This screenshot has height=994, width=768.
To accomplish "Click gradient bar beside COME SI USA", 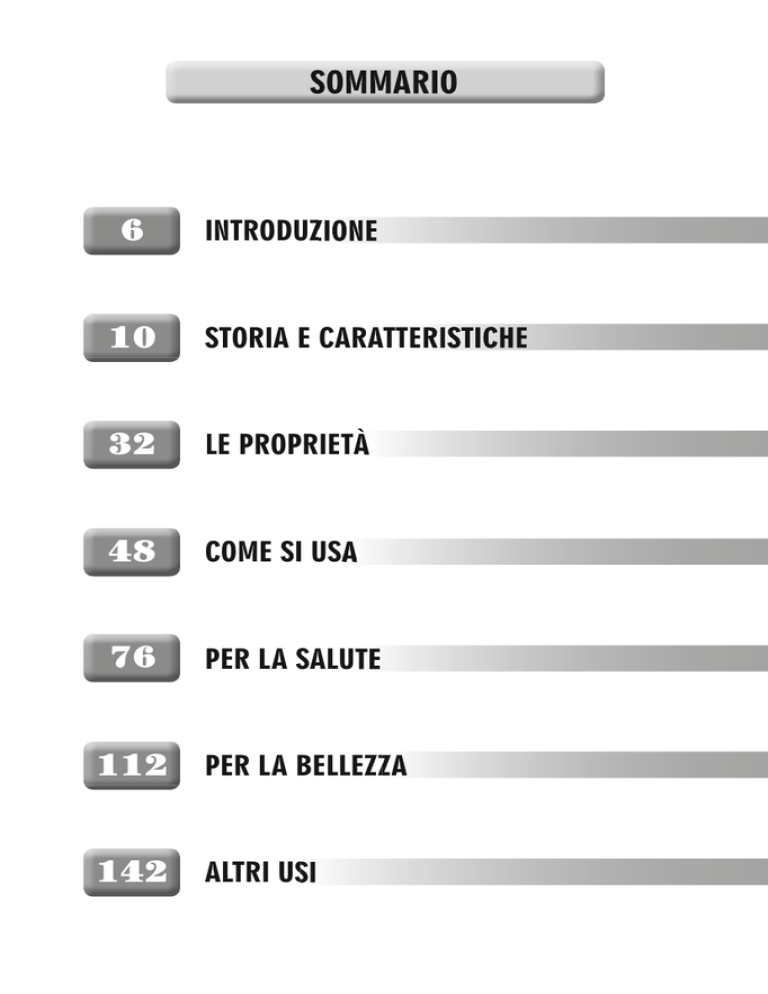I will click(563, 552).
